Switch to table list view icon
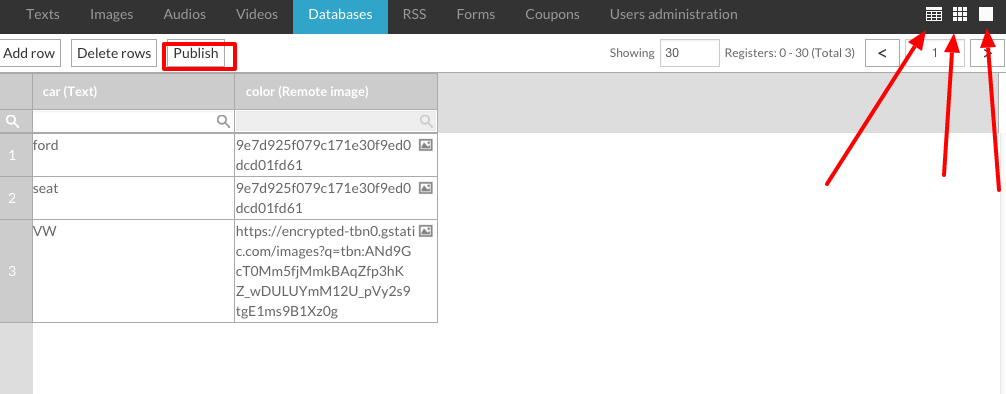 934,14
